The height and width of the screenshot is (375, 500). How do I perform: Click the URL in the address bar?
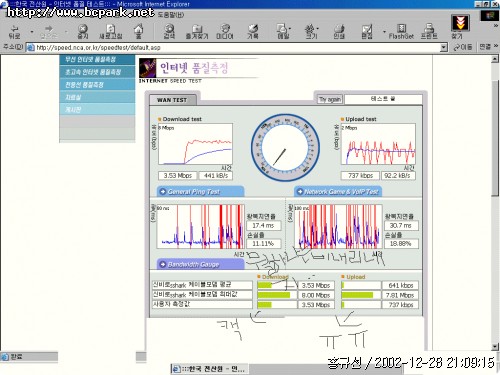(x=98, y=47)
